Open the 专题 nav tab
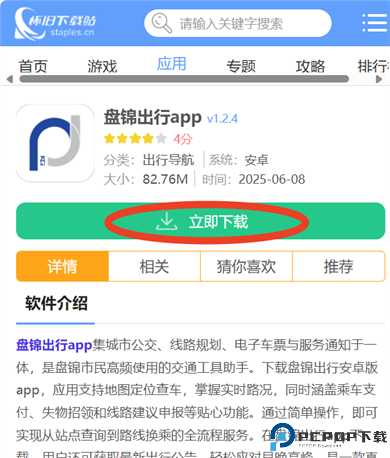 point(241,66)
